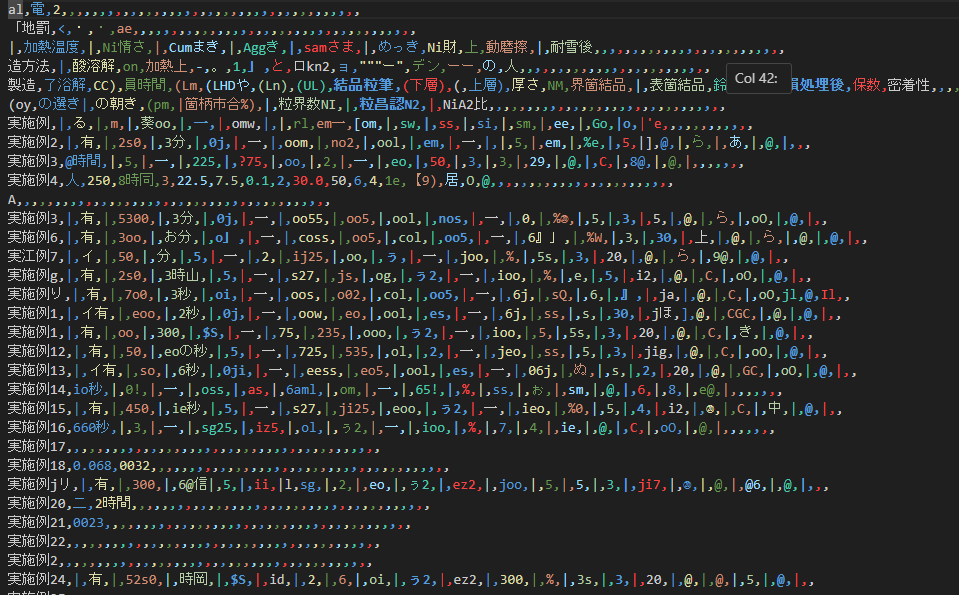
Task: Click the "加熱温度" header cell
Action: (51, 47)
